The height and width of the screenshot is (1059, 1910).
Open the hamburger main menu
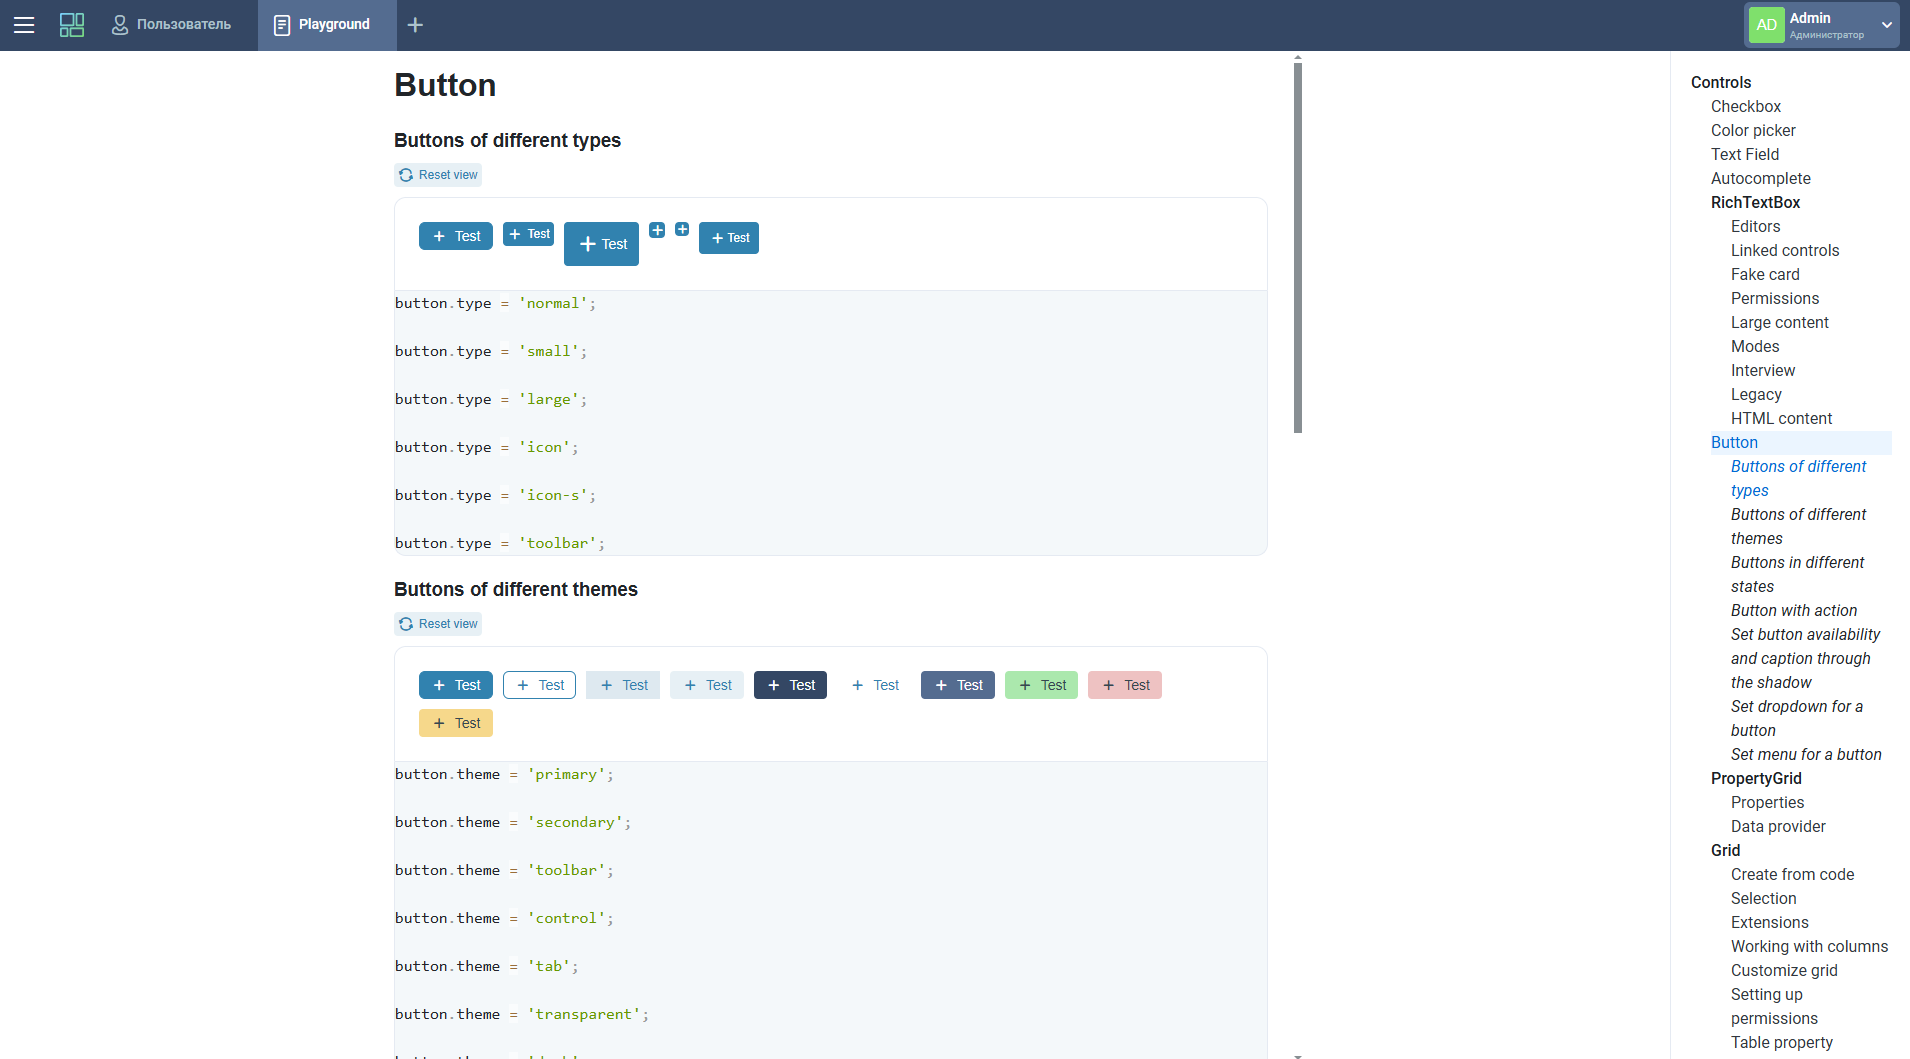point(24,25)
